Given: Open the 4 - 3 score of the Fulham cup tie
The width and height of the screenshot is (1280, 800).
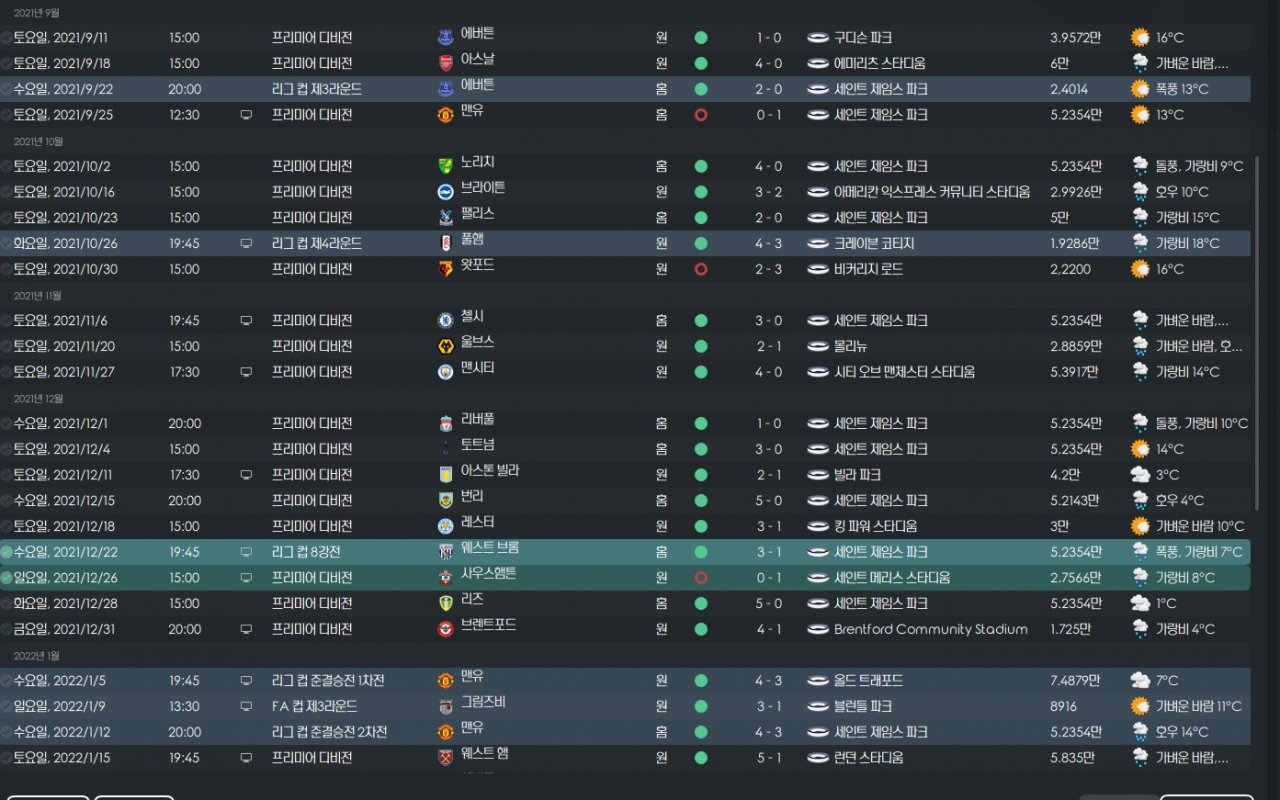Looking at the screenshot, I should tap(769, 243).
